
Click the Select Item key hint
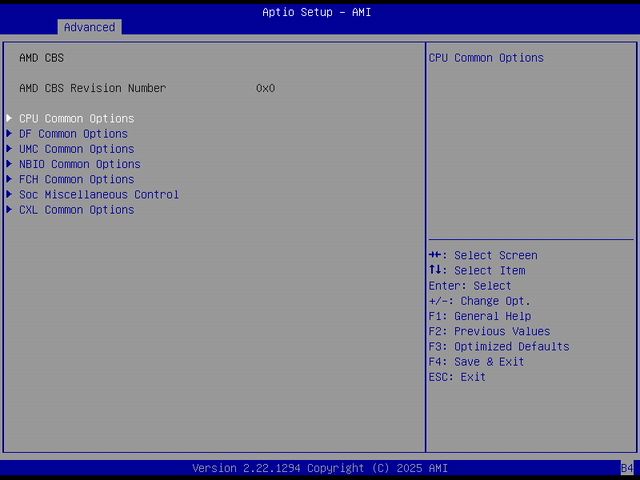(x=477, y=270)
